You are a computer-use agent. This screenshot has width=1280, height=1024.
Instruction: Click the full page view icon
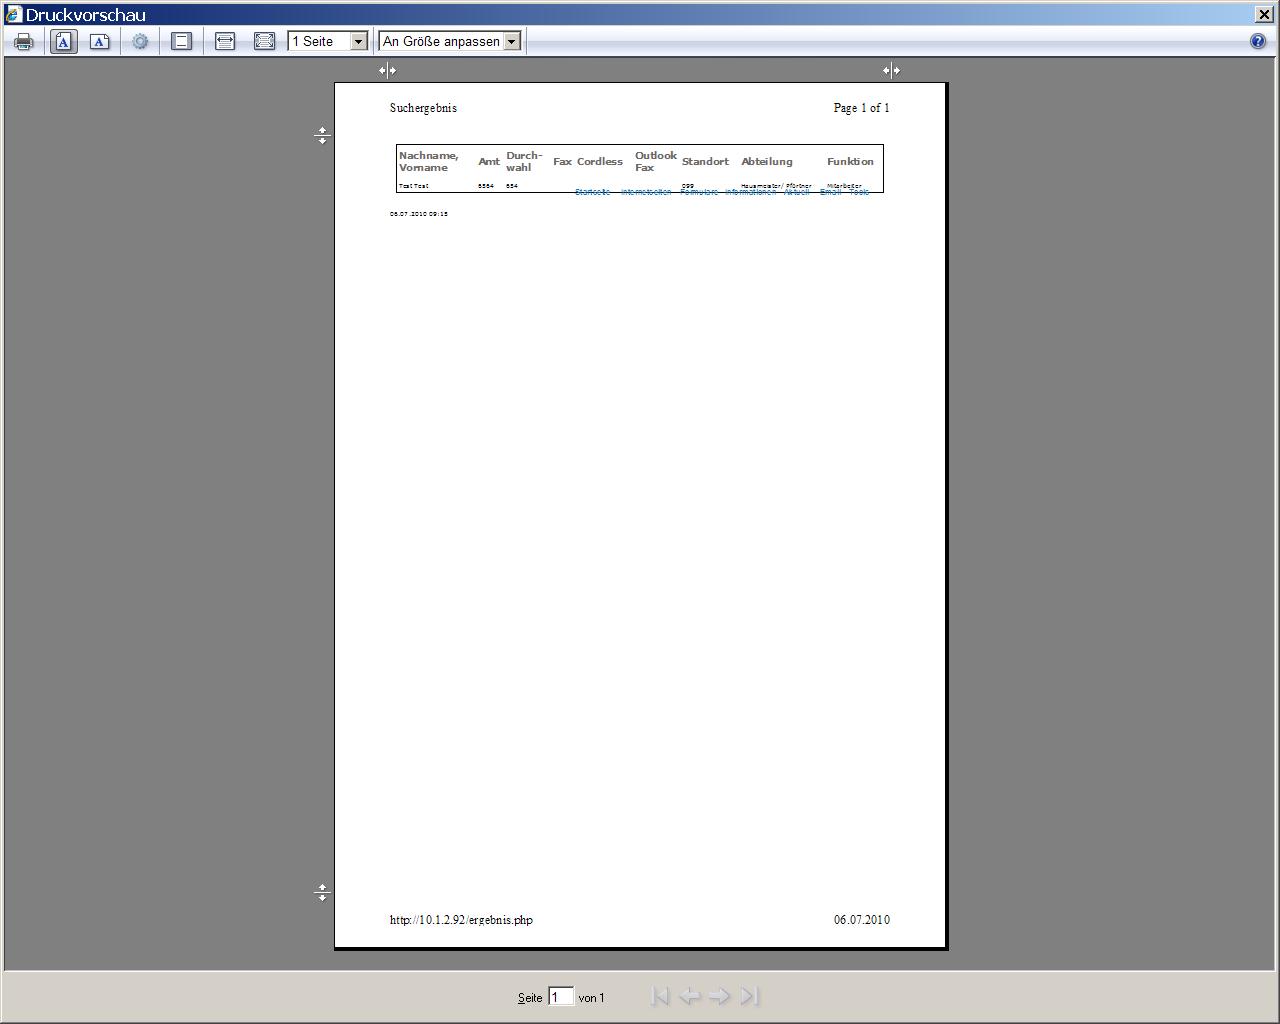264,41
